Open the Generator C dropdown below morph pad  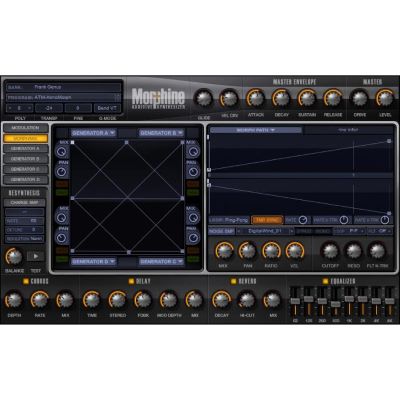pyautogui.click(x=161, y=262)
